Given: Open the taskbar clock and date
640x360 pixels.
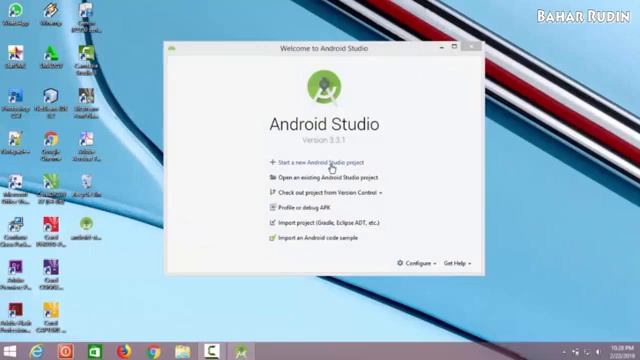Looking at the screenshot, I should click(622, 352).
